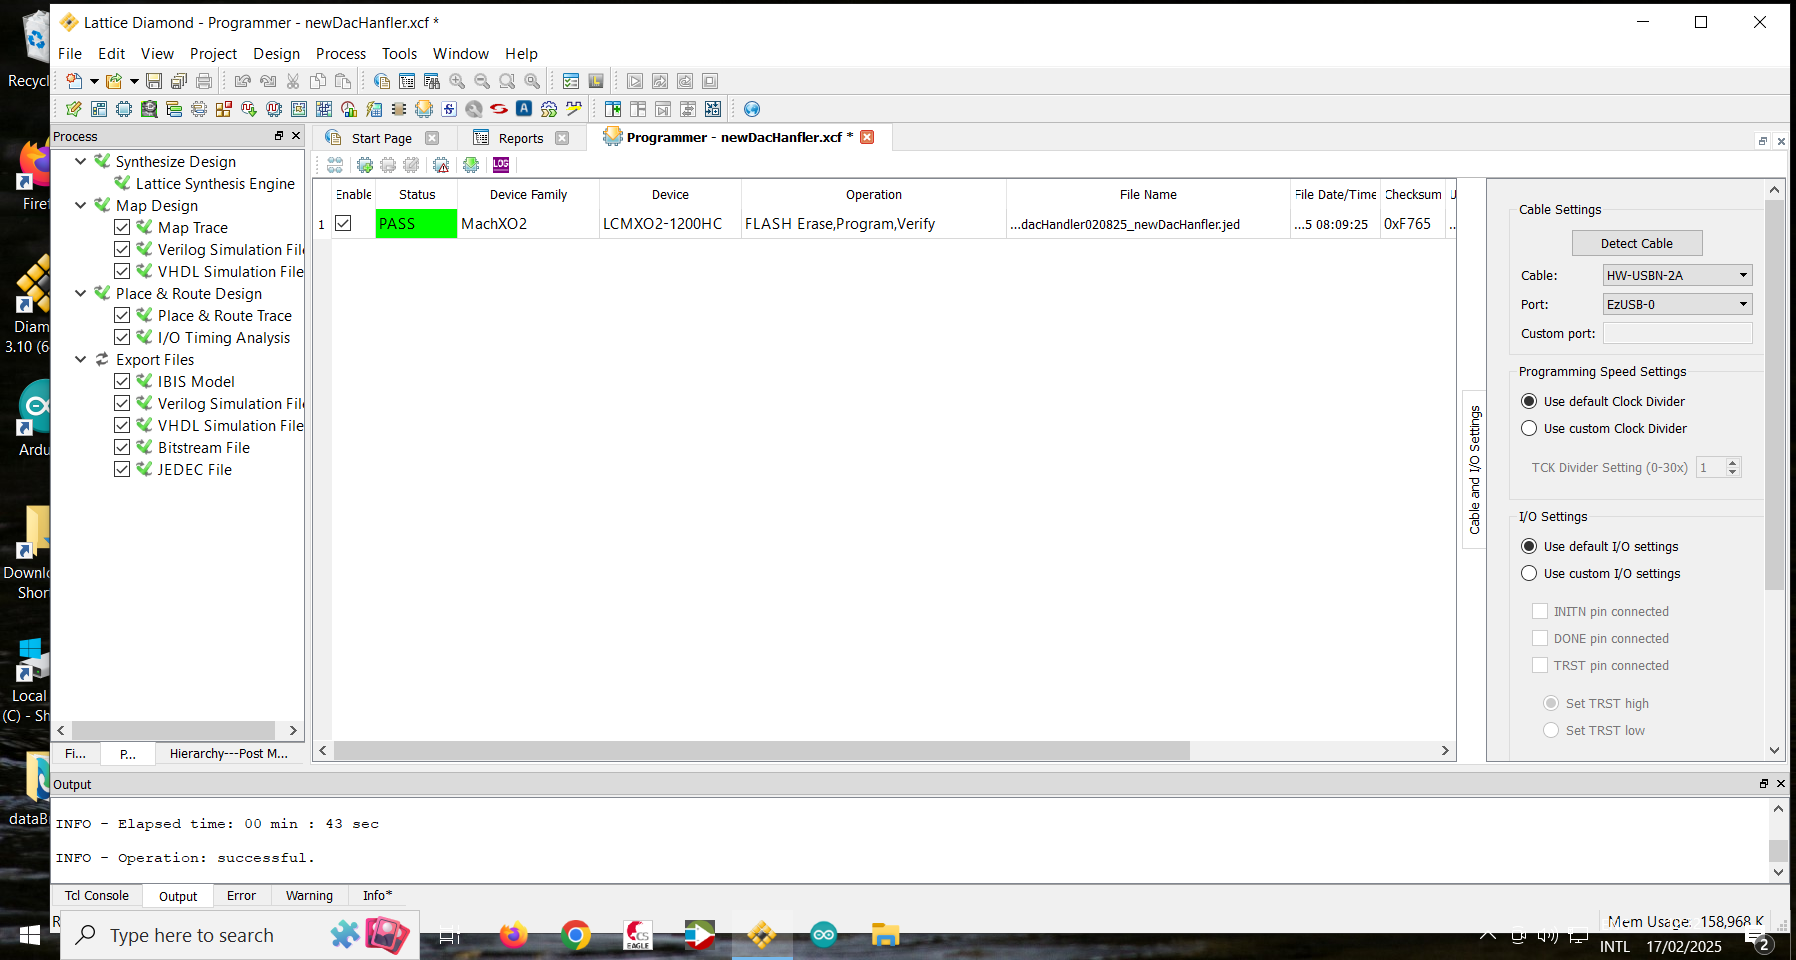Open the New file dropdown arrow

pos(94,81)
